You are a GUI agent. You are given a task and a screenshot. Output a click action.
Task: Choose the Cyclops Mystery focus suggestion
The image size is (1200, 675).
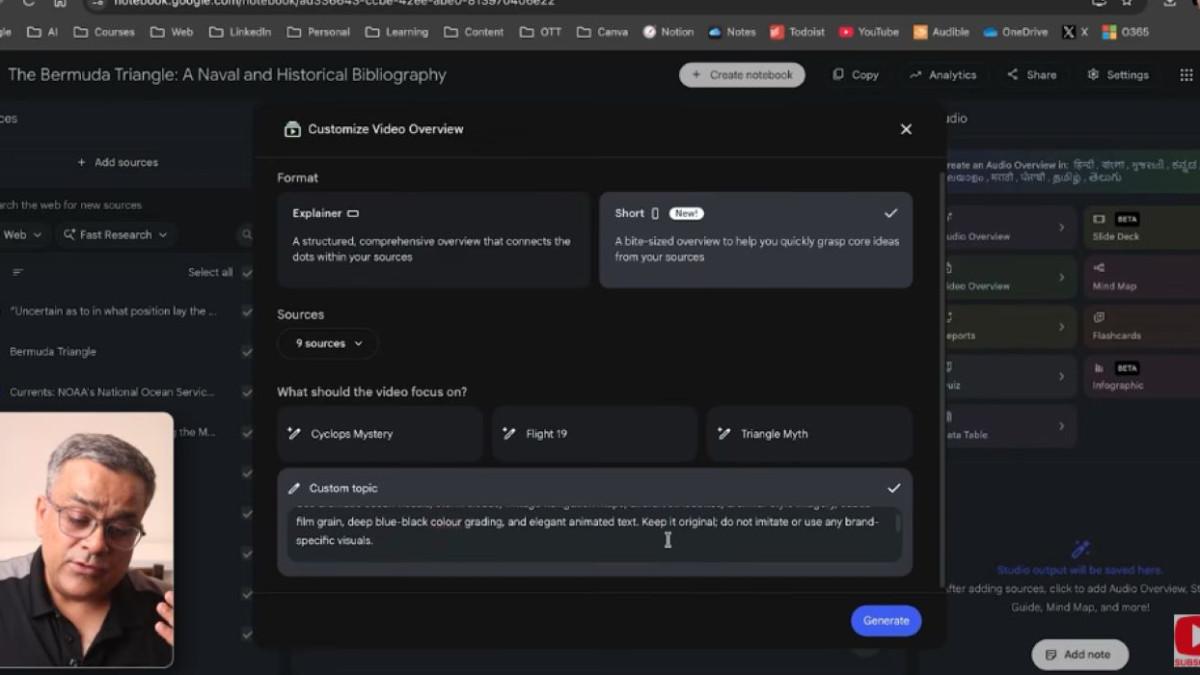click(380, 434)
